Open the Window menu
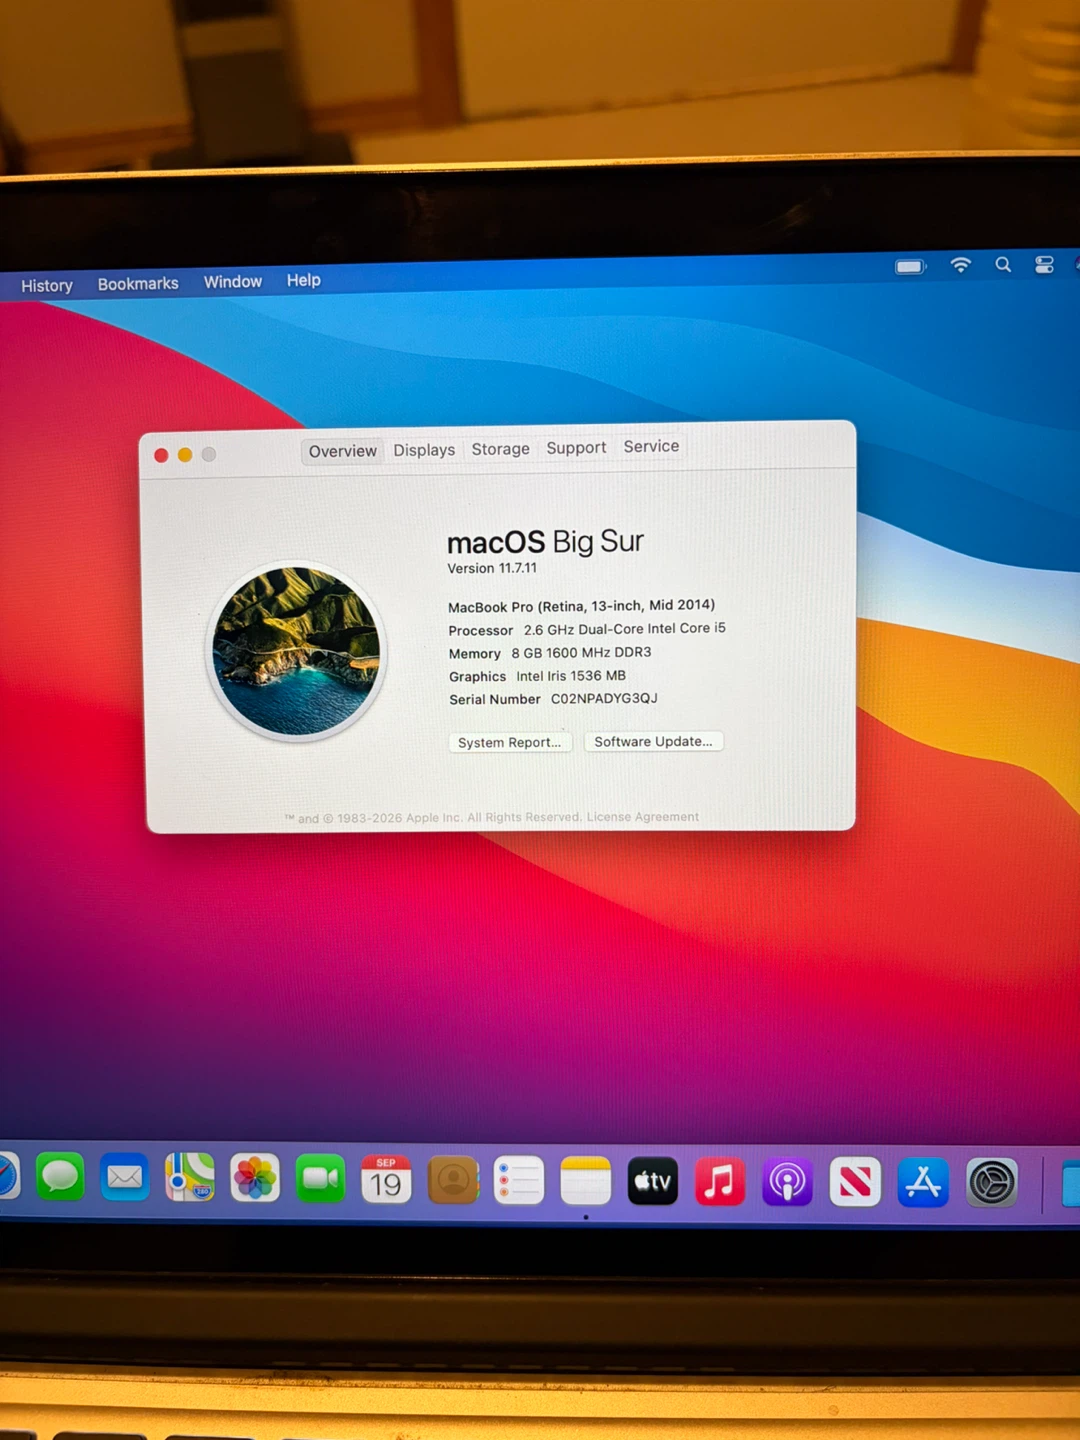1080x1440 pixels. coord(233,282)
